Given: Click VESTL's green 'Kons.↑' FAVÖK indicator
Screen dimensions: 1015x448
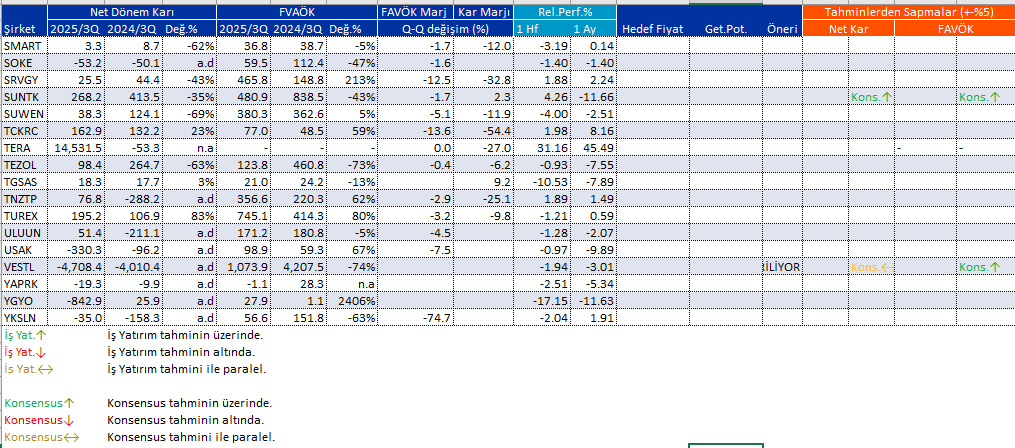Looking at the screenshot, I should click(x=979, y=267).
